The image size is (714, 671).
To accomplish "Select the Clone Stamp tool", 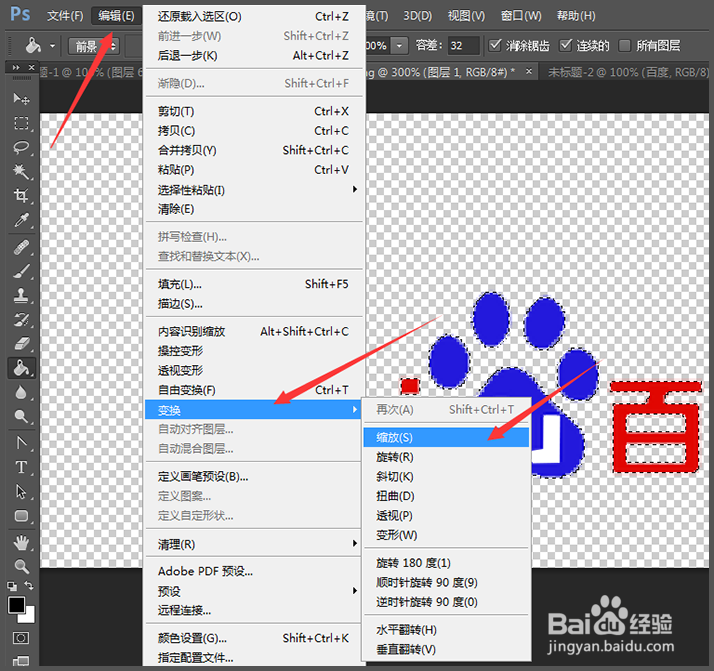I will [x=21, y=295].
